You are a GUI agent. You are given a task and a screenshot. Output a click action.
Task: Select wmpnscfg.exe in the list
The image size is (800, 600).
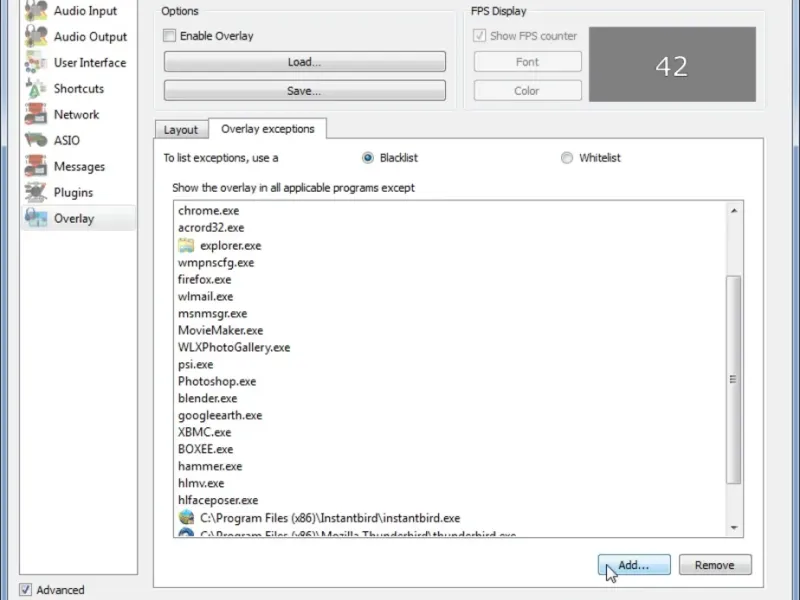point(216,262)
